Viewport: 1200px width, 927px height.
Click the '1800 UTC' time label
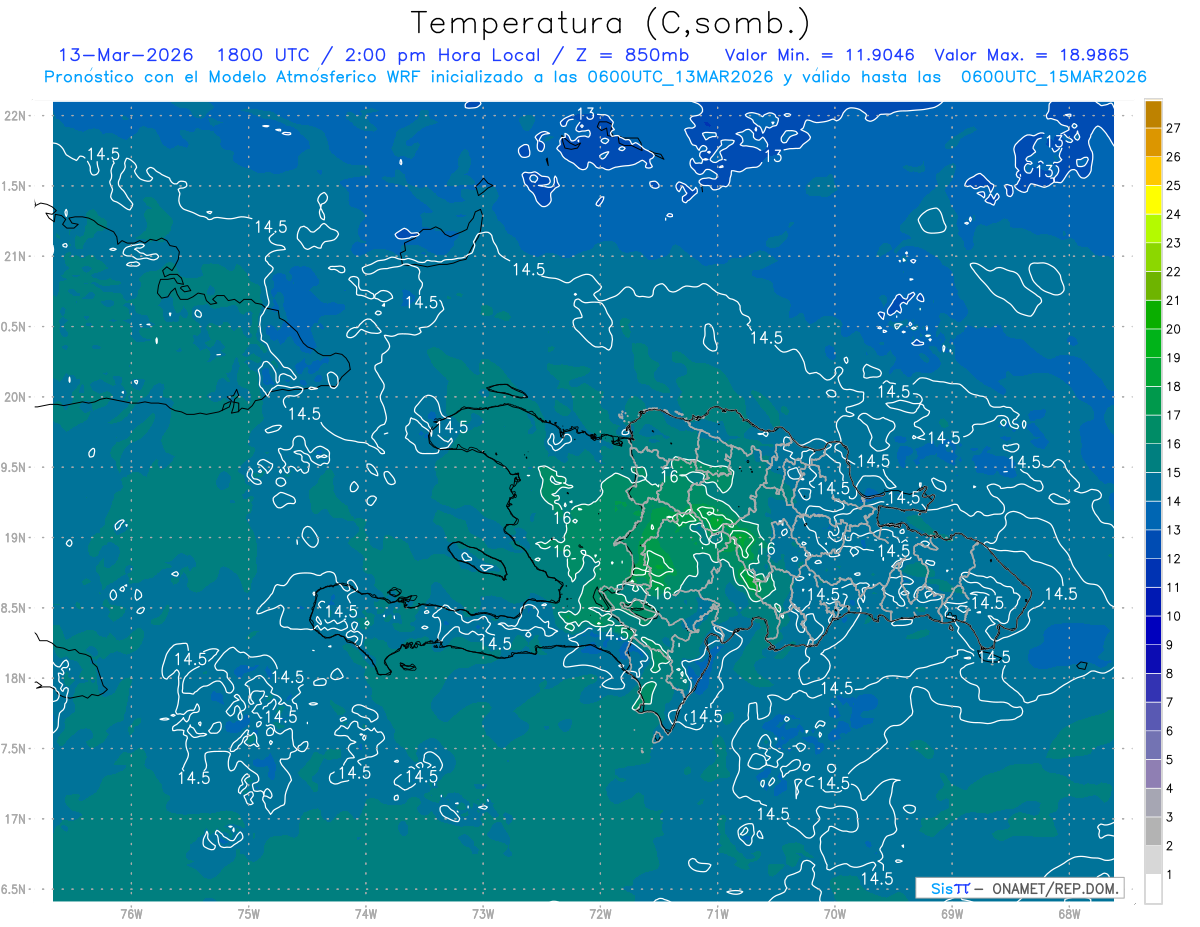point(262,55)
